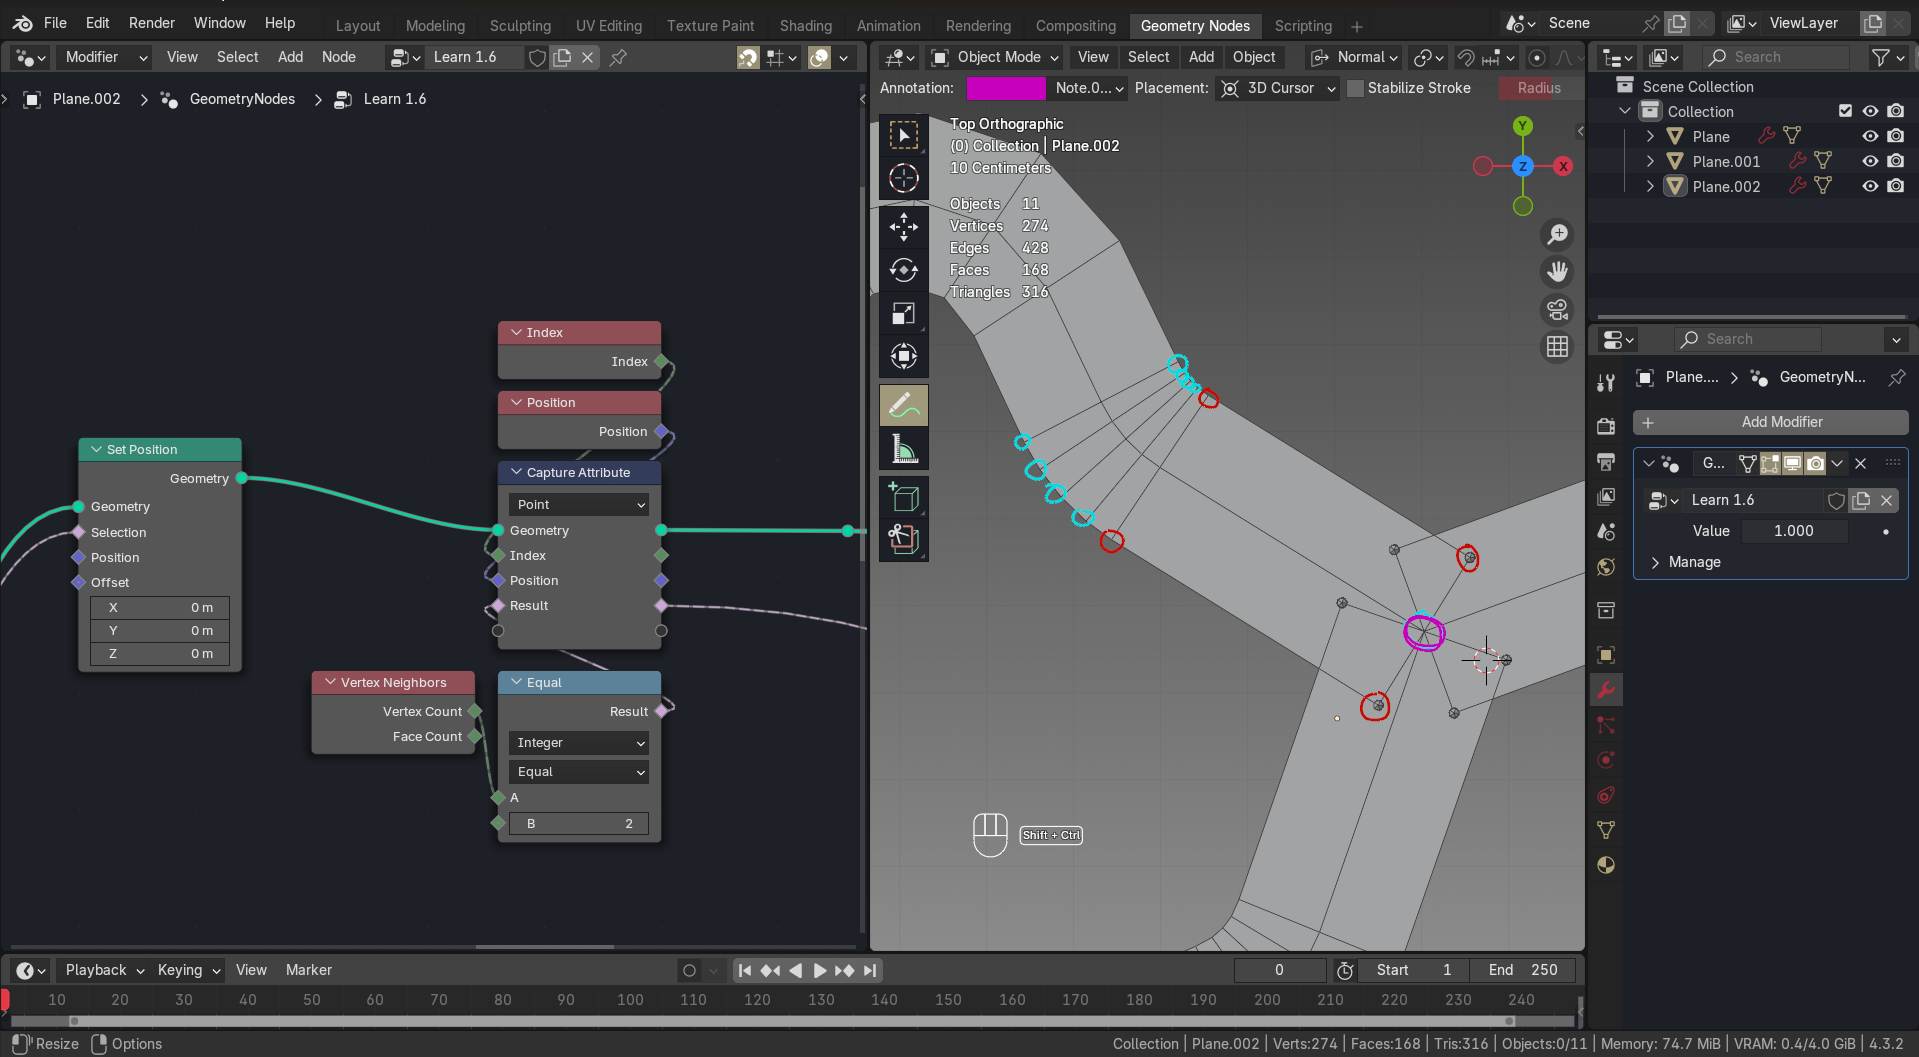
Task: Click the Add Modifier button
Action: pyautogui.click(x=1771, y=422)
